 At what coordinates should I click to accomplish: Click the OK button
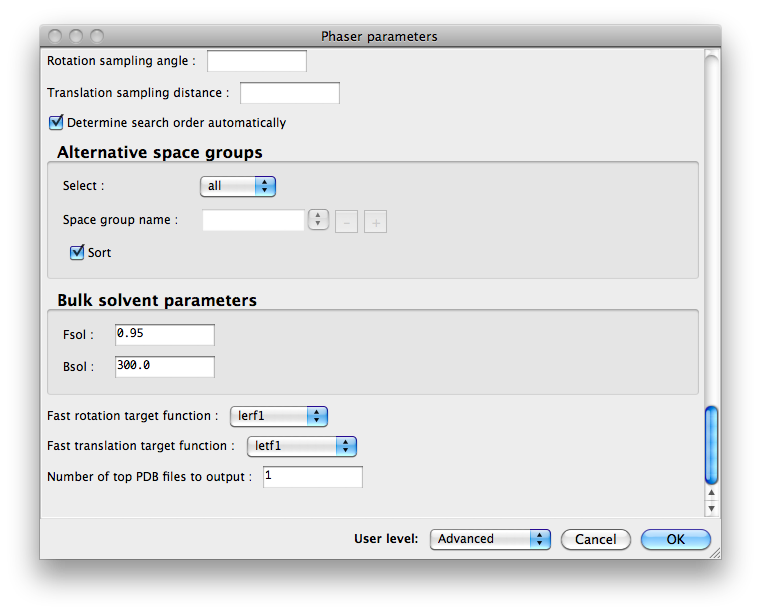coord(675,539)
